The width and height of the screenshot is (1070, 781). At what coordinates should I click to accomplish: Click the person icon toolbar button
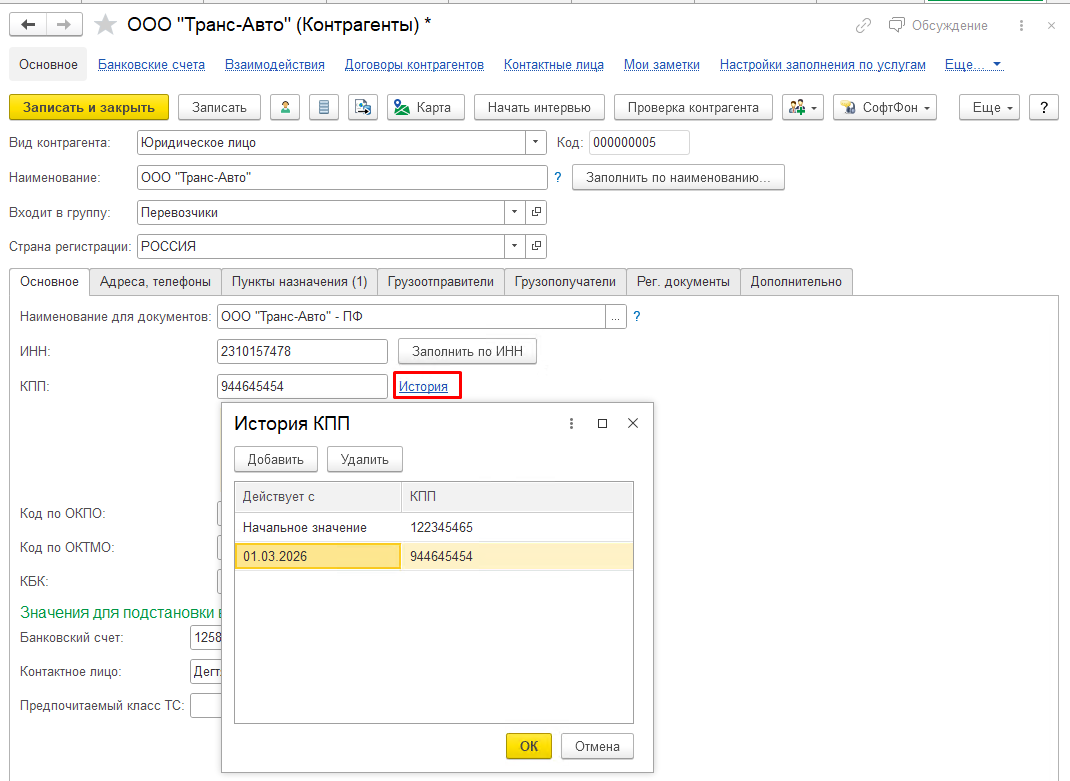click(x=285, y=107)
